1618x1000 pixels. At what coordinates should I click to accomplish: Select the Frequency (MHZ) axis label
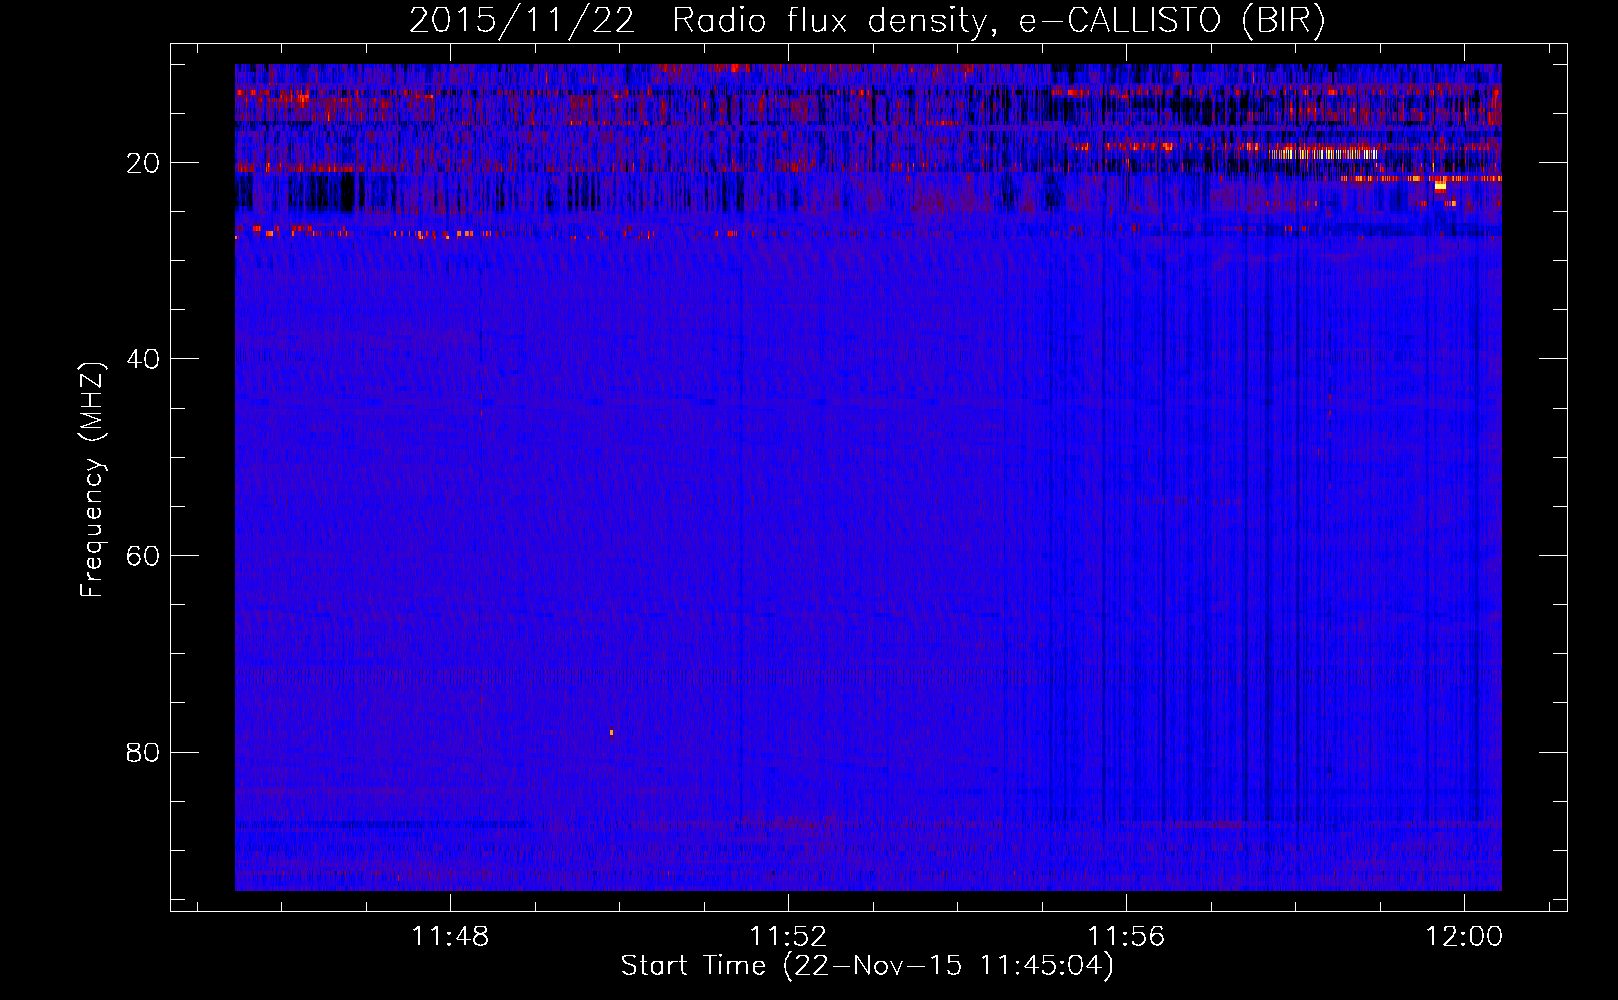(x=92, y=480)
